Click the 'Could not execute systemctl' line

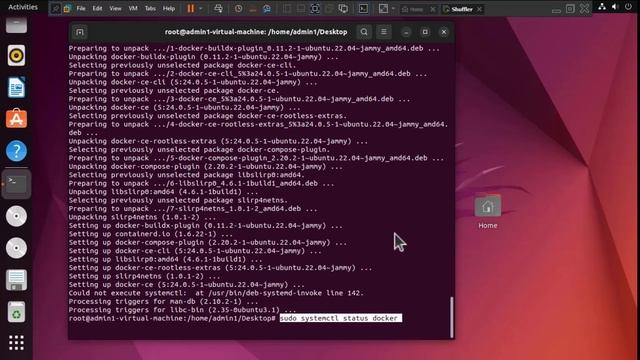pos(216,293)
